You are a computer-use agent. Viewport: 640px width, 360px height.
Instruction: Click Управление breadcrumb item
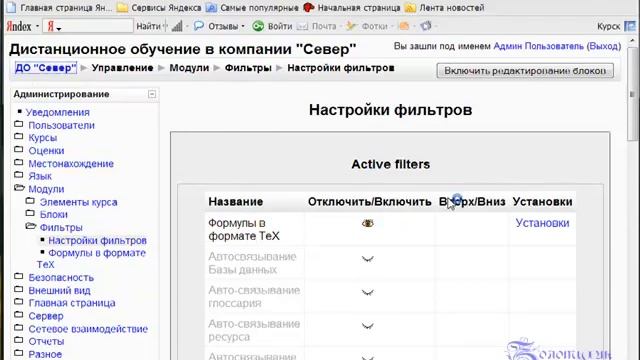pos(122,68)
